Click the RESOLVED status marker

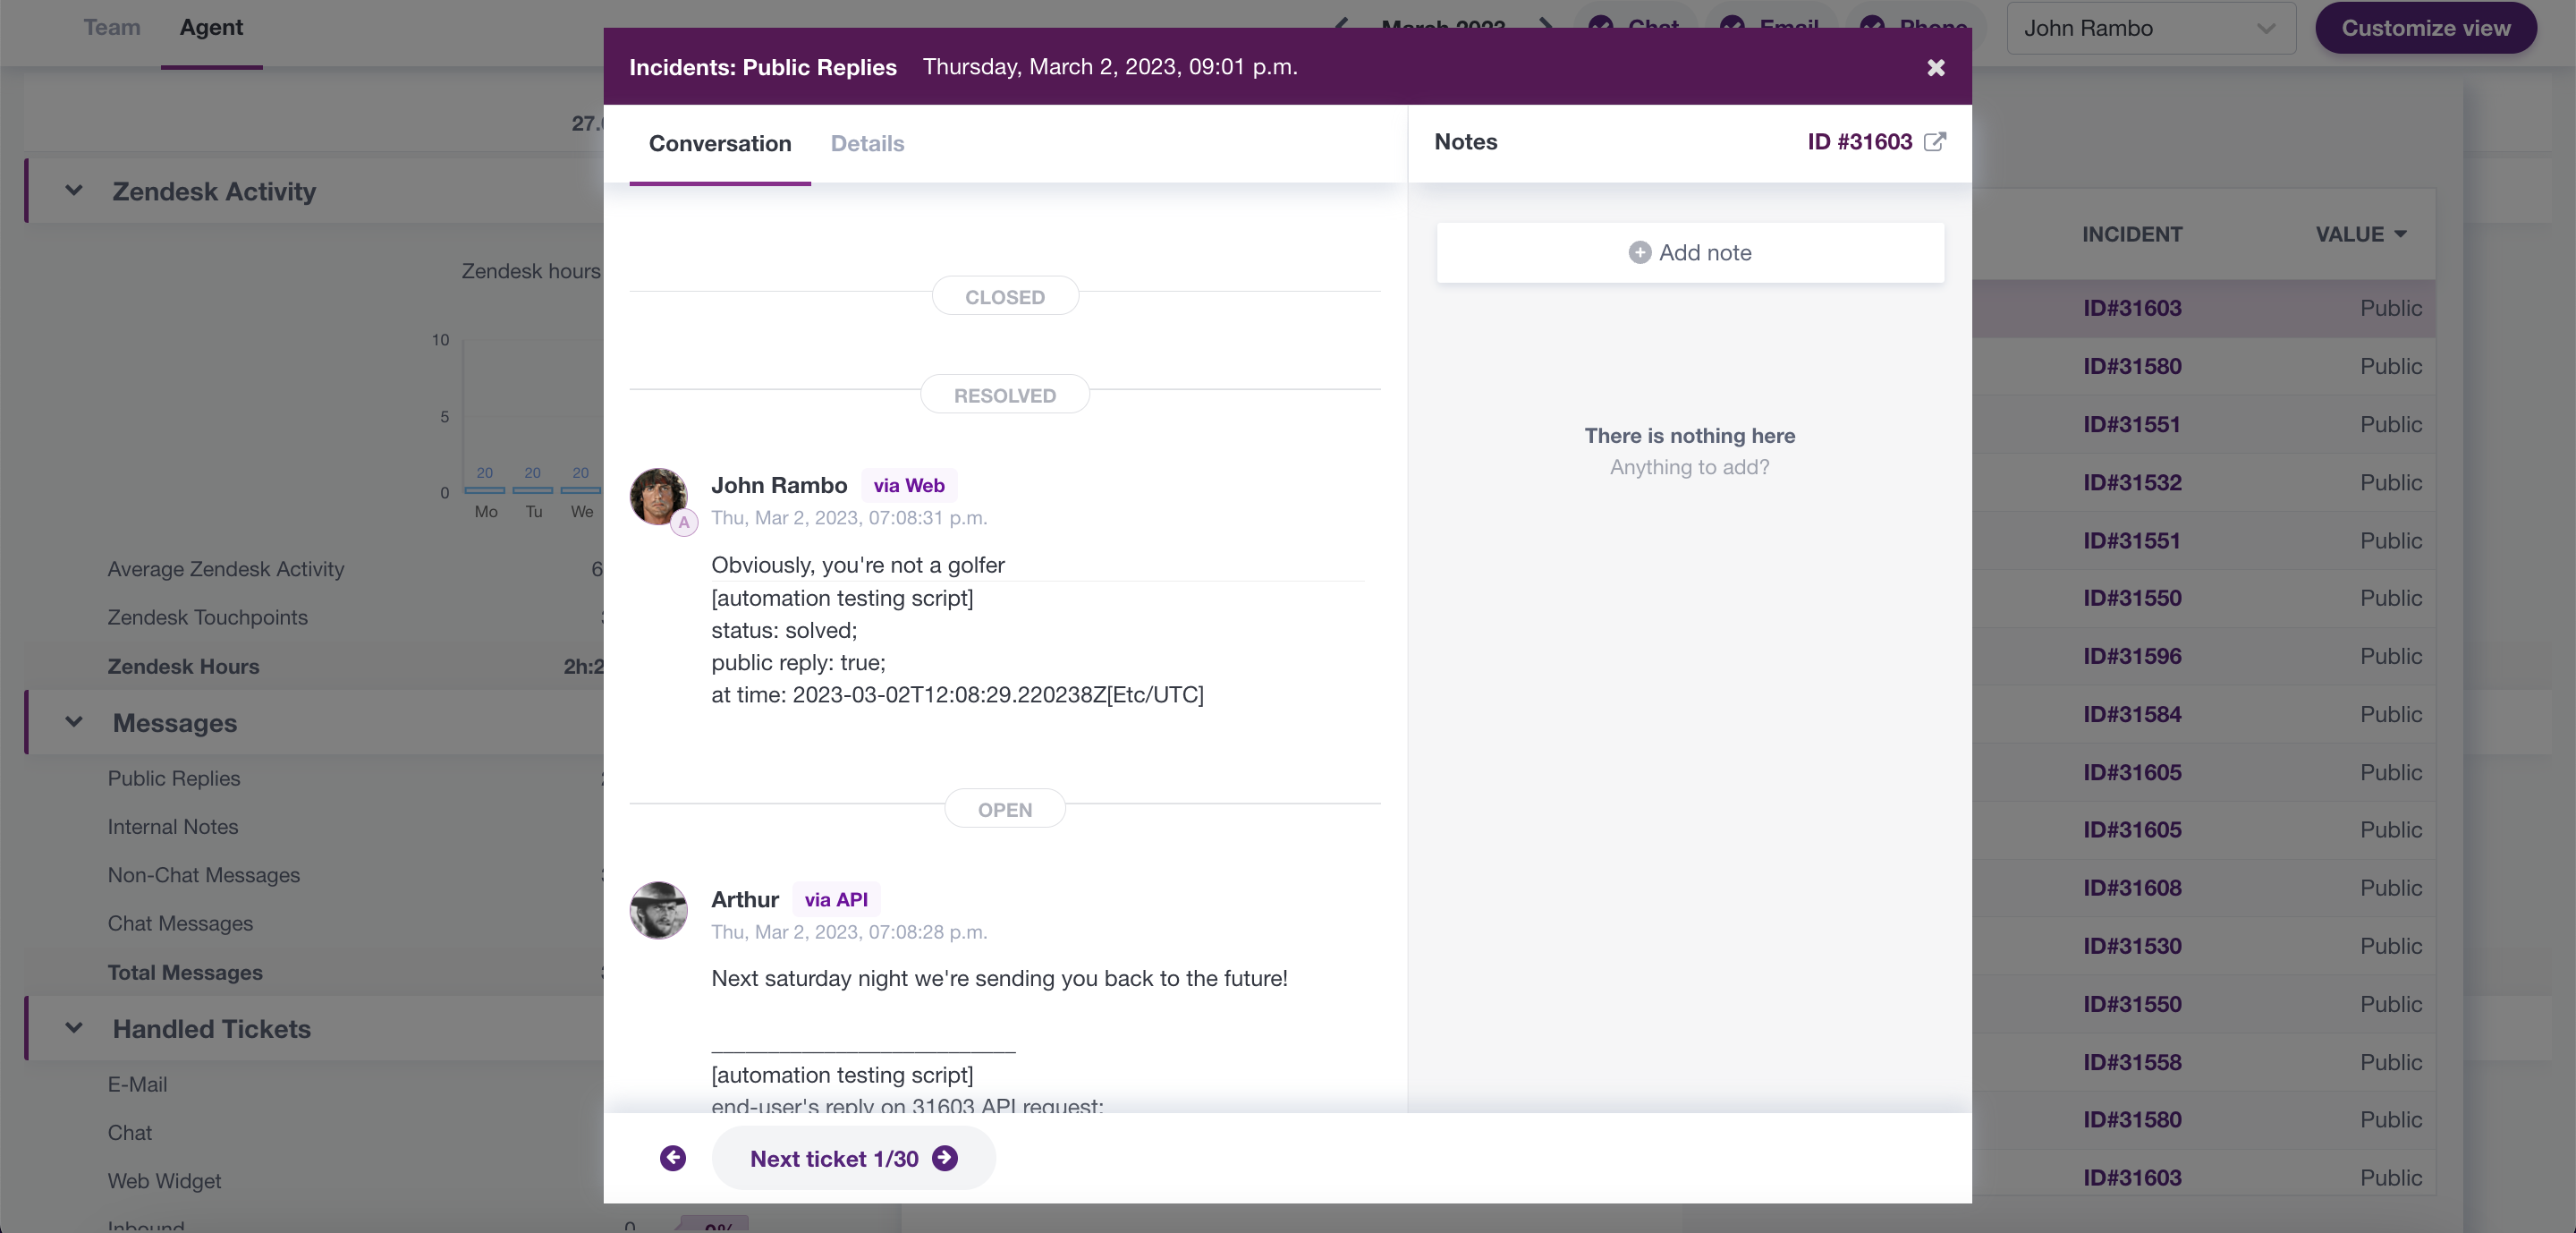(x=1005, y=395)
